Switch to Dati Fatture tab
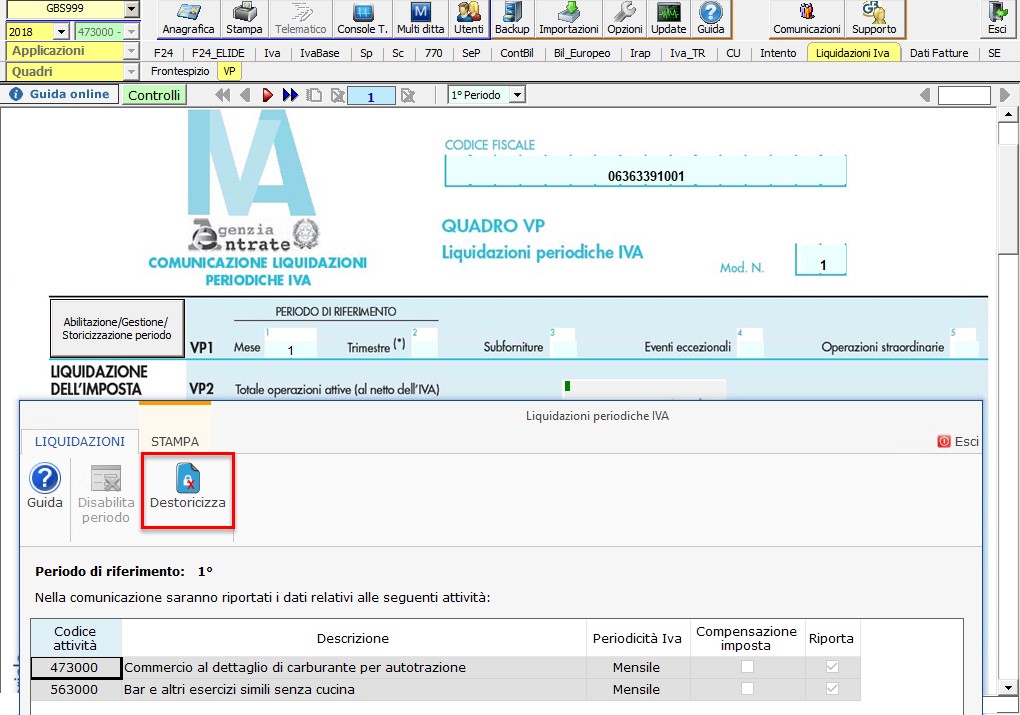Screen dimensions: 1020x715 (939, 53)
